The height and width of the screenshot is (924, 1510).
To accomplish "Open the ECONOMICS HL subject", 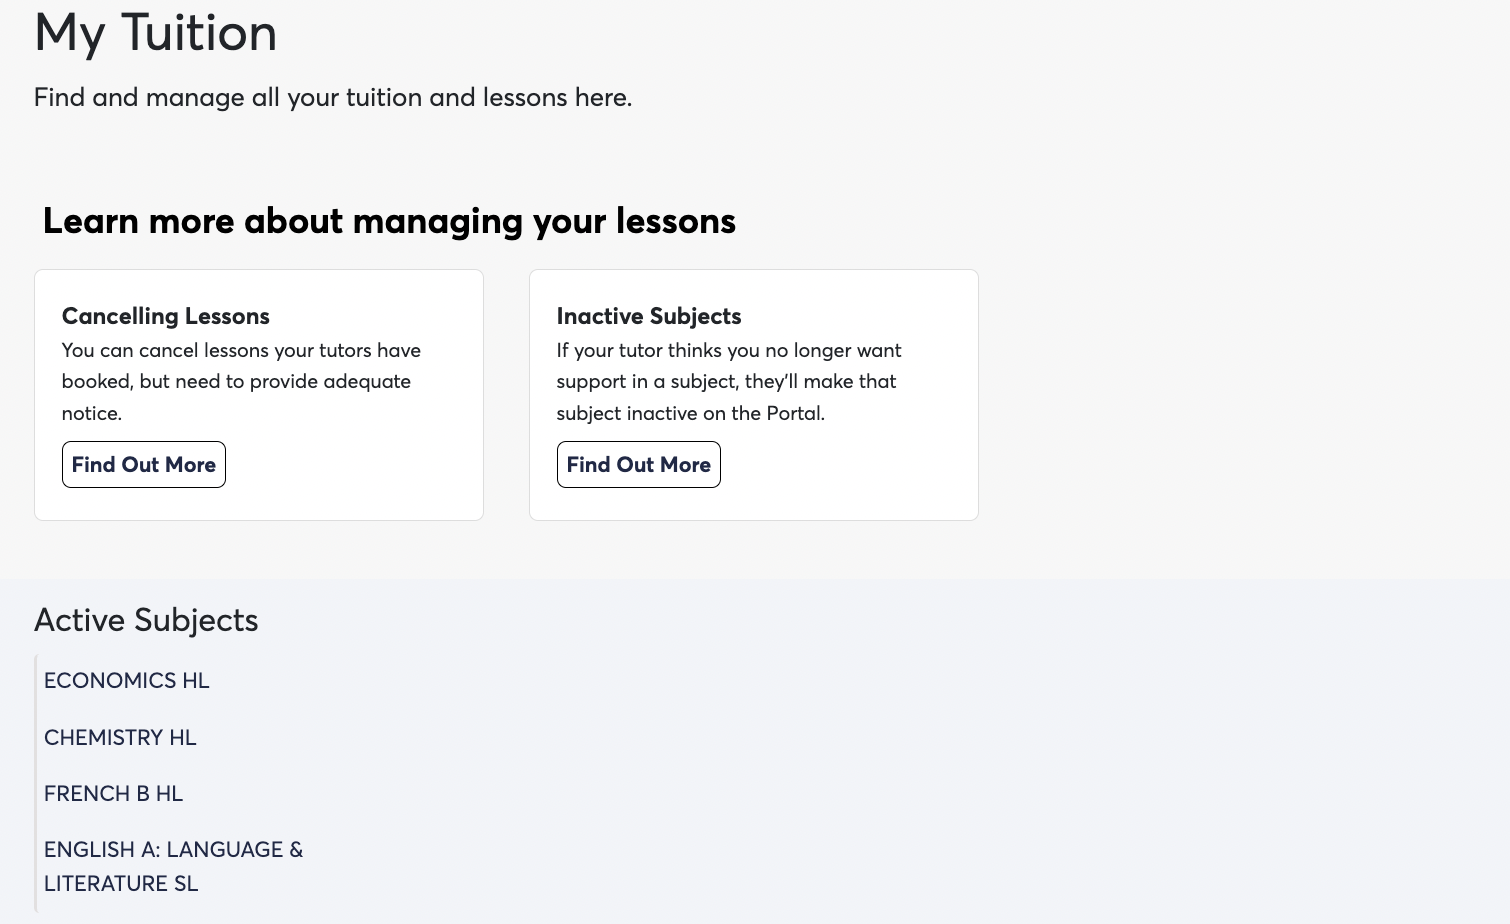I will (127, 681).
